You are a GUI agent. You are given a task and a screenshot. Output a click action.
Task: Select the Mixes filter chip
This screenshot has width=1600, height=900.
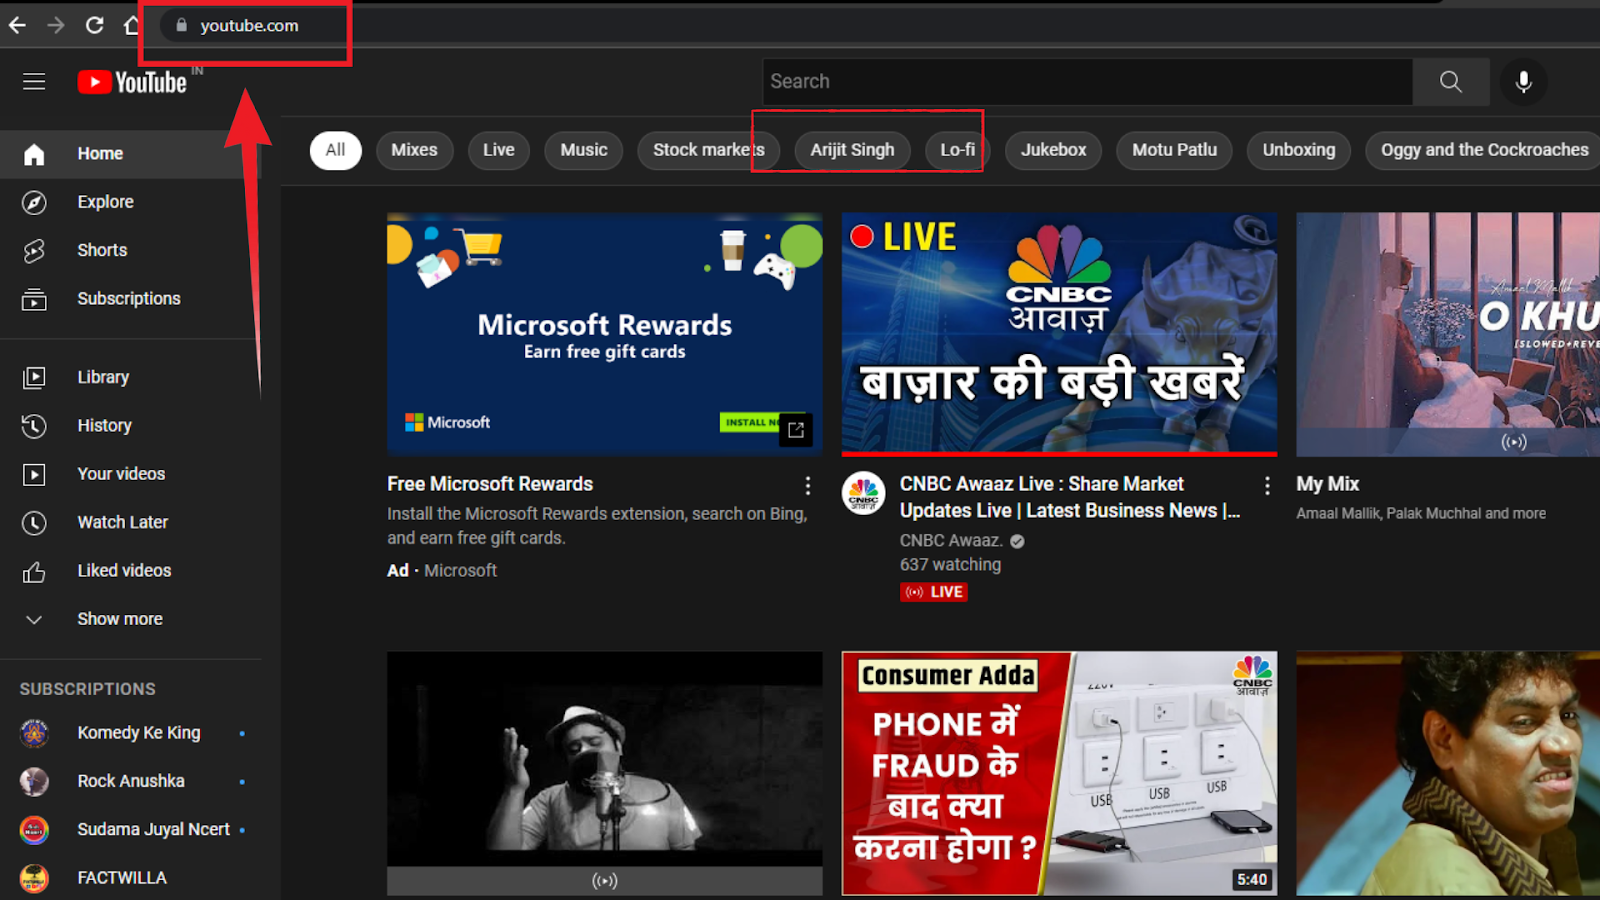pos(414,150)
